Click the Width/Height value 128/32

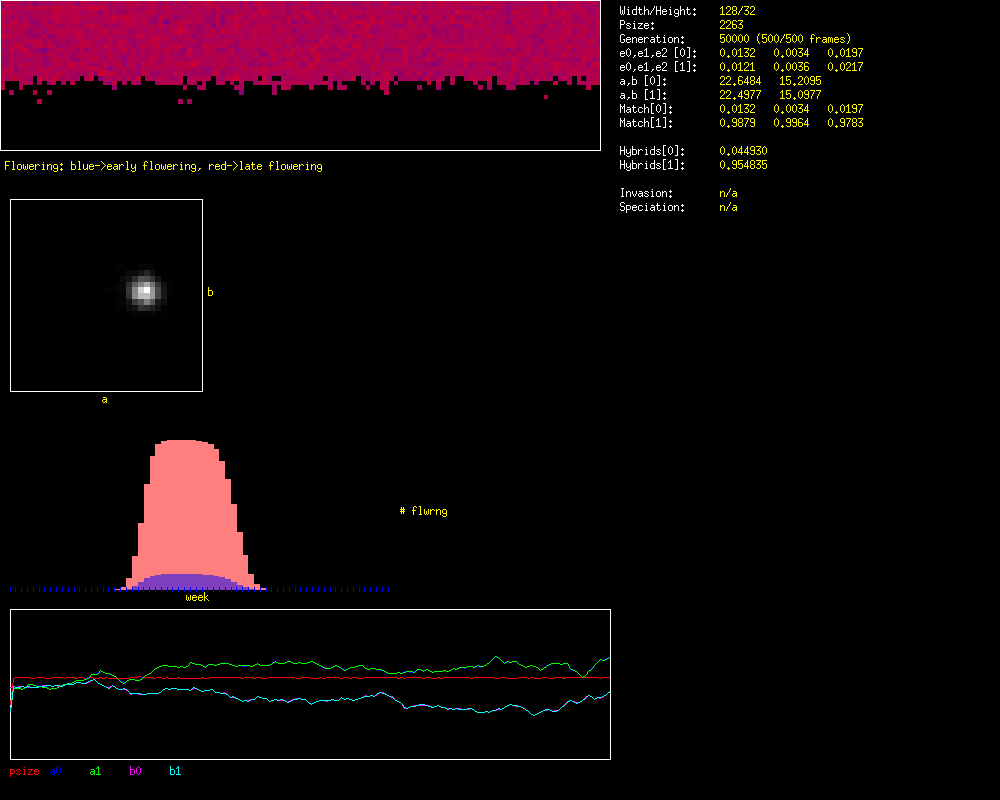(738, 11)
